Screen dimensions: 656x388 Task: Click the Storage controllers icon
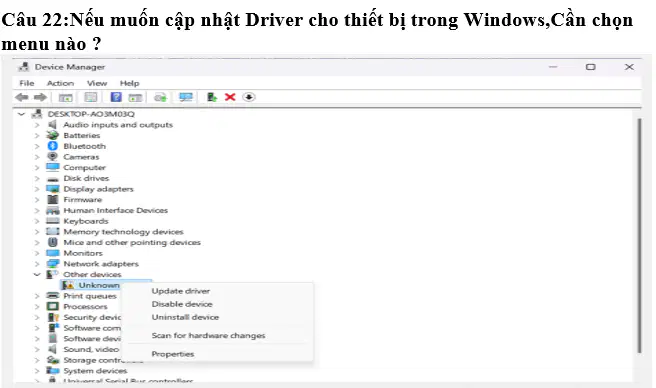[x=53, y=360]
